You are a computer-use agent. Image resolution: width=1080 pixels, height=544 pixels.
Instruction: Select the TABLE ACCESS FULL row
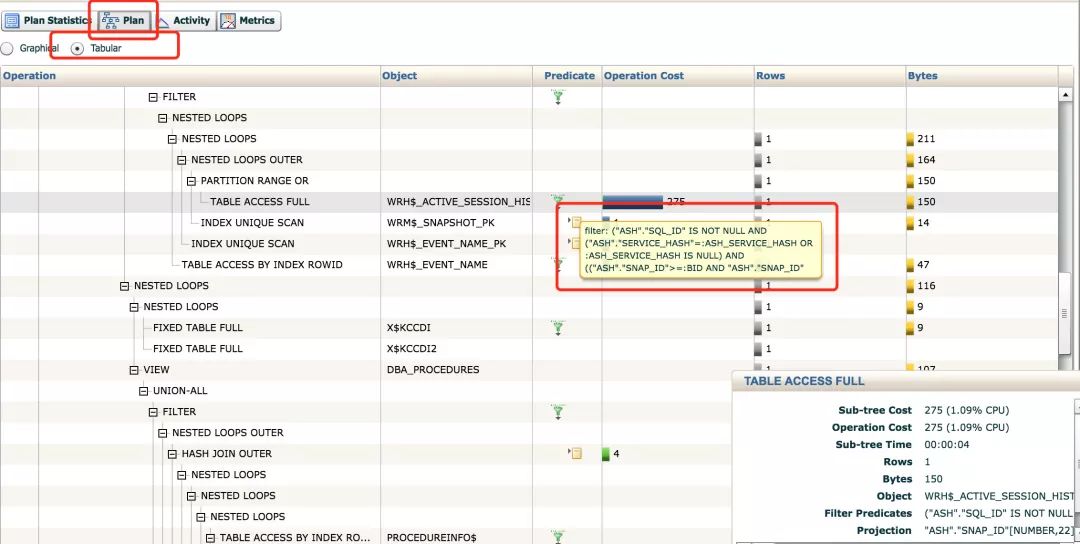click(x=528, y=202)
